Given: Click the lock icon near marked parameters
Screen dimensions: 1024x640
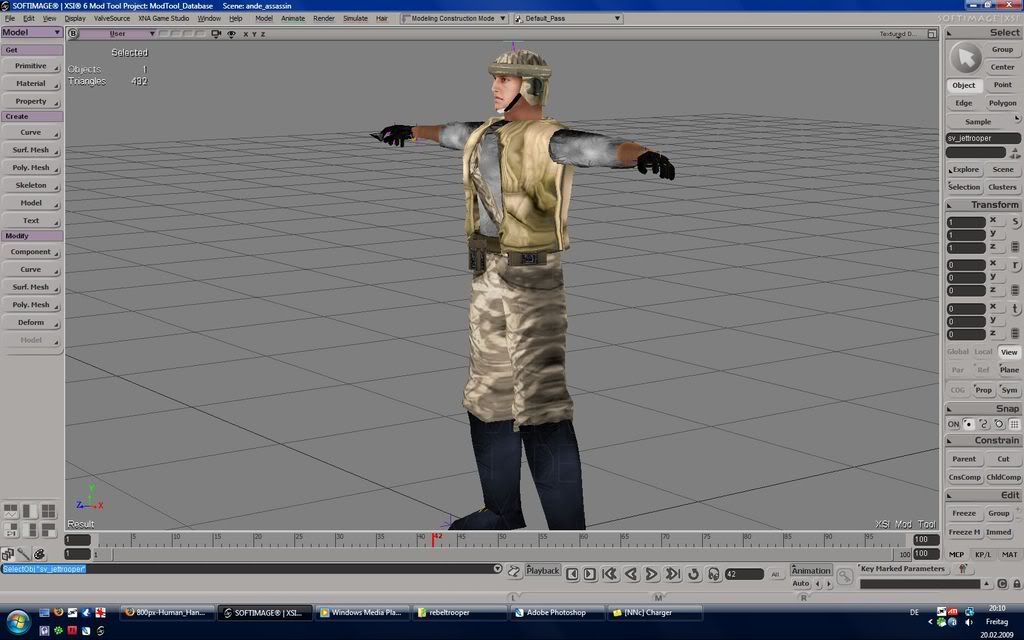Looking at the screenshot, I should 1017,584.
